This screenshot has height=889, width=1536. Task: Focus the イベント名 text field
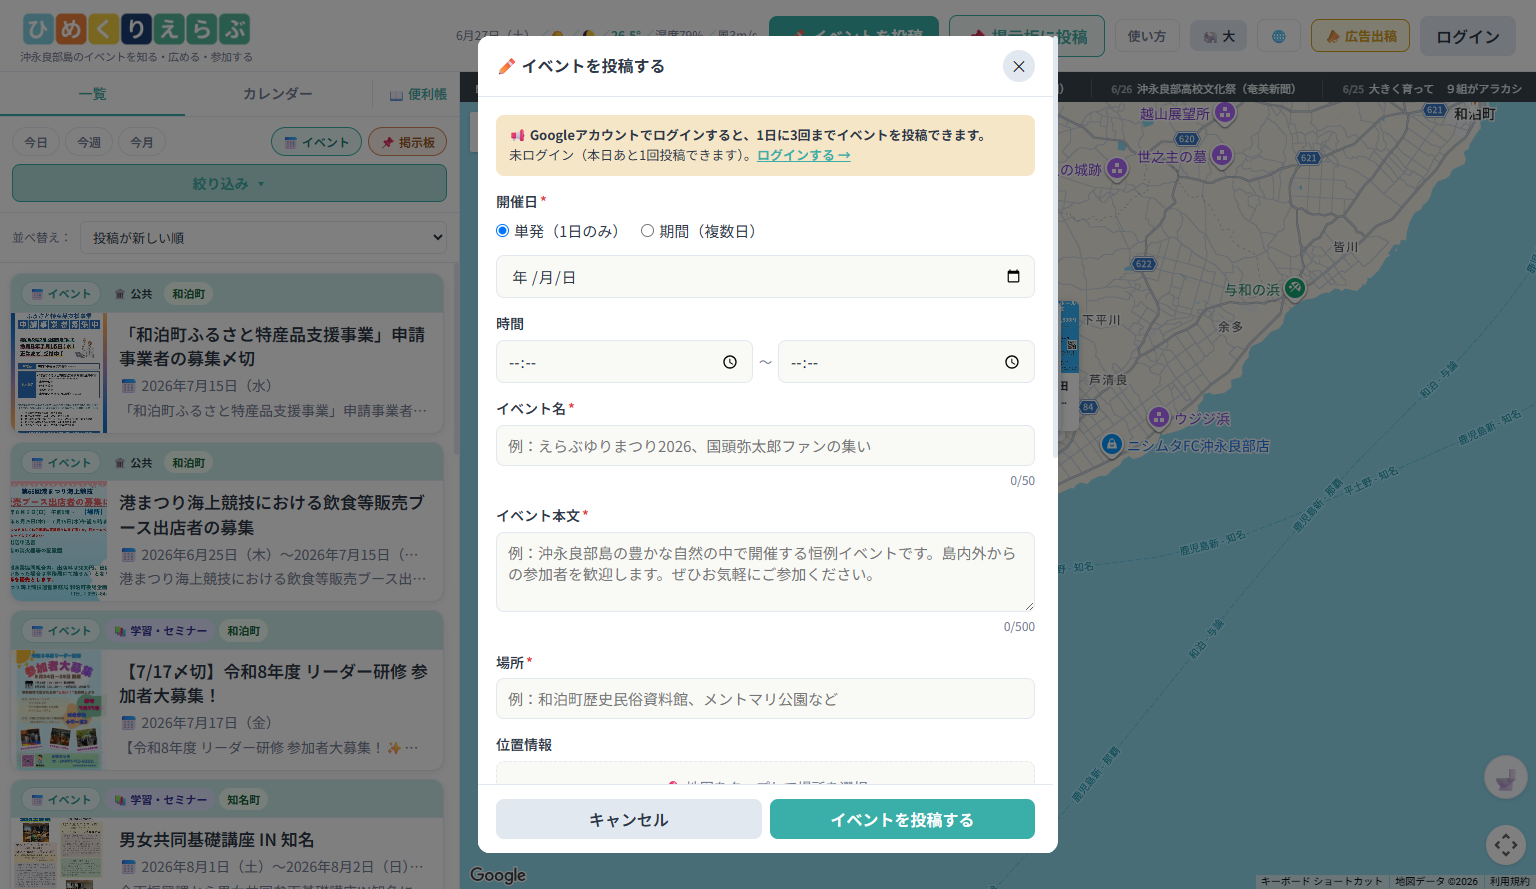coord(765,446)
